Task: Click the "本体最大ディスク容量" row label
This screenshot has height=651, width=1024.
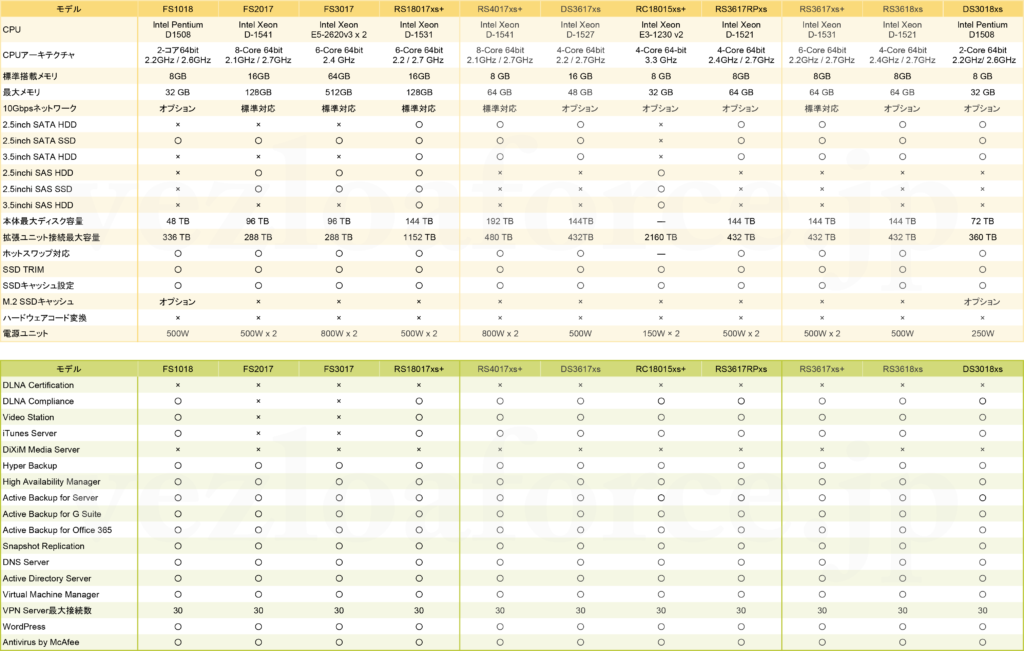Action: point(42,221)
